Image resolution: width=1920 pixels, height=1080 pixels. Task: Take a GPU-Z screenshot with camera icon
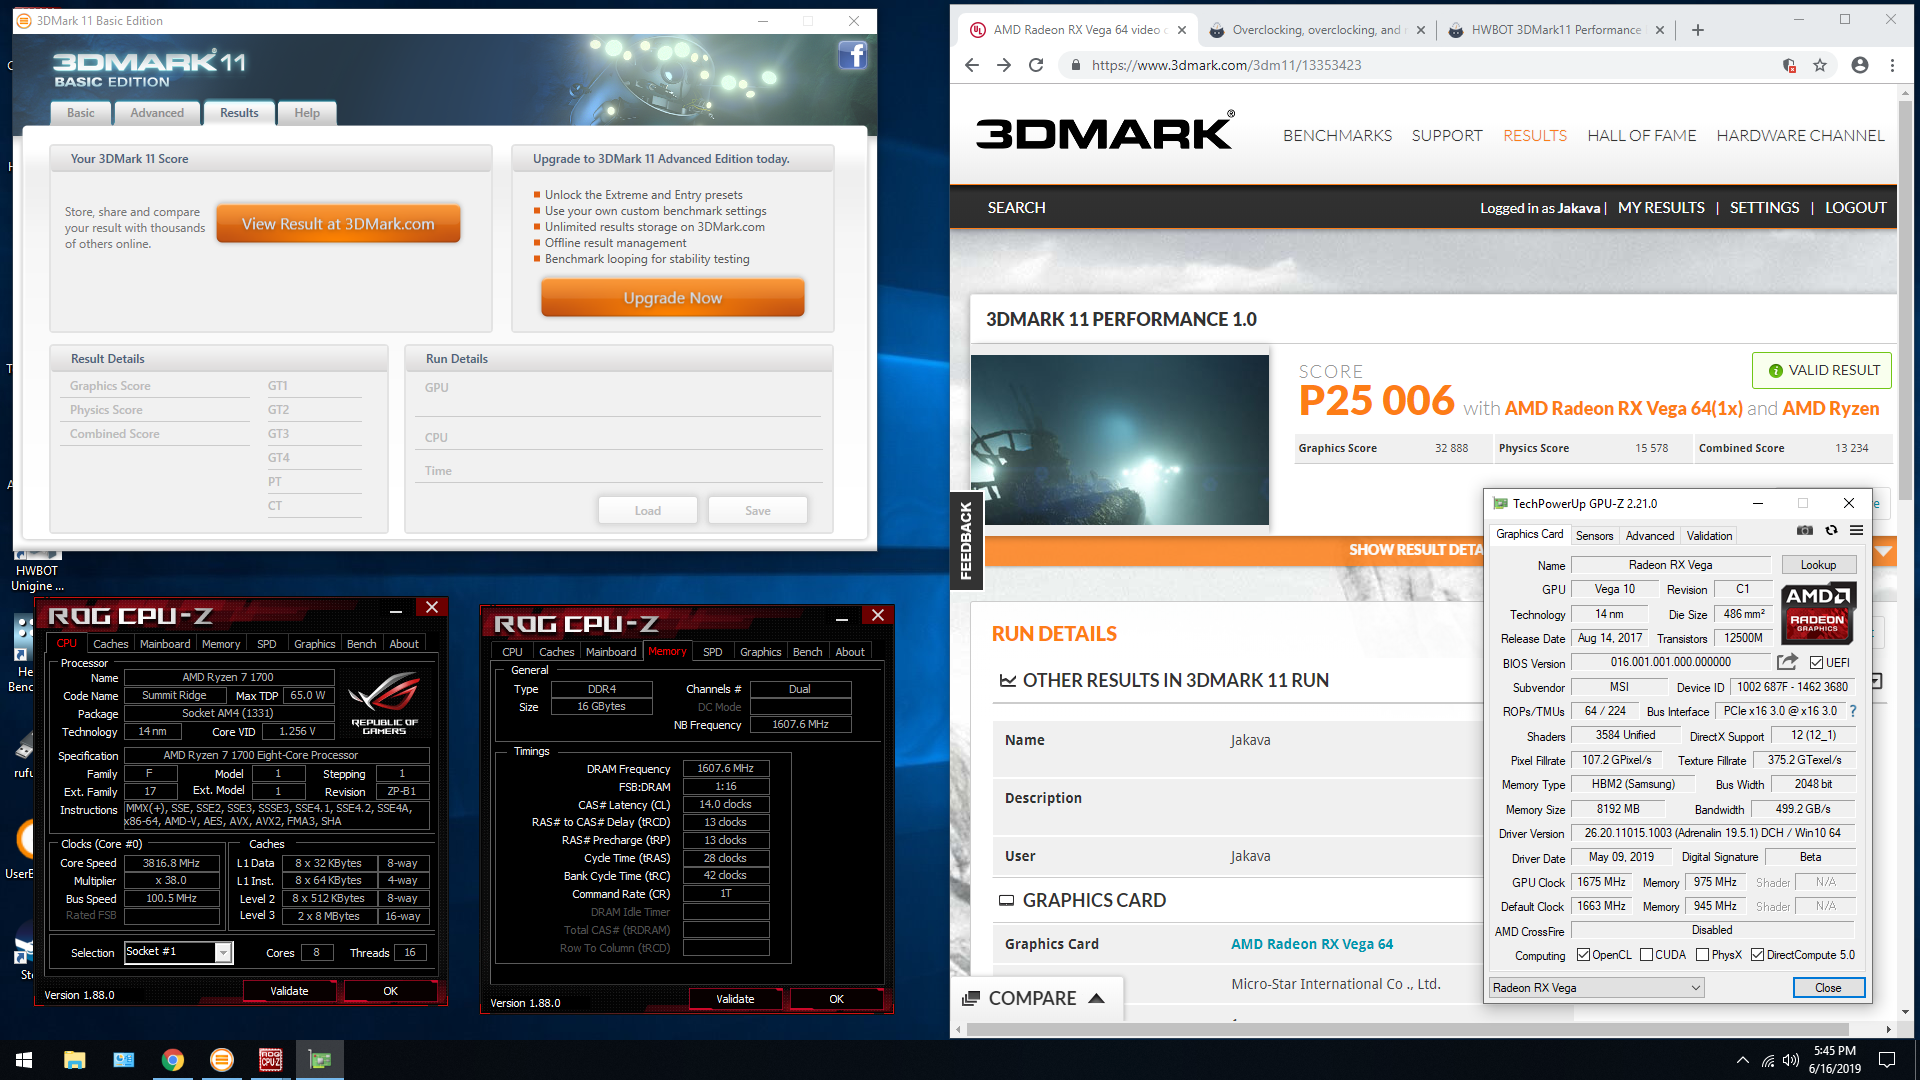[x=1804, y=531]
